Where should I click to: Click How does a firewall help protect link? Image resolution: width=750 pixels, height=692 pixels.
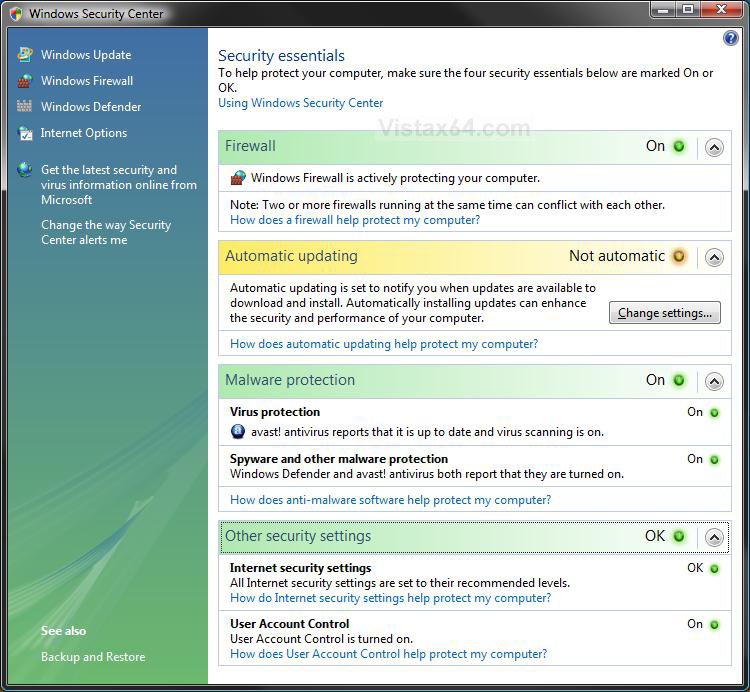pyautogui.click(x=355, y=220)
